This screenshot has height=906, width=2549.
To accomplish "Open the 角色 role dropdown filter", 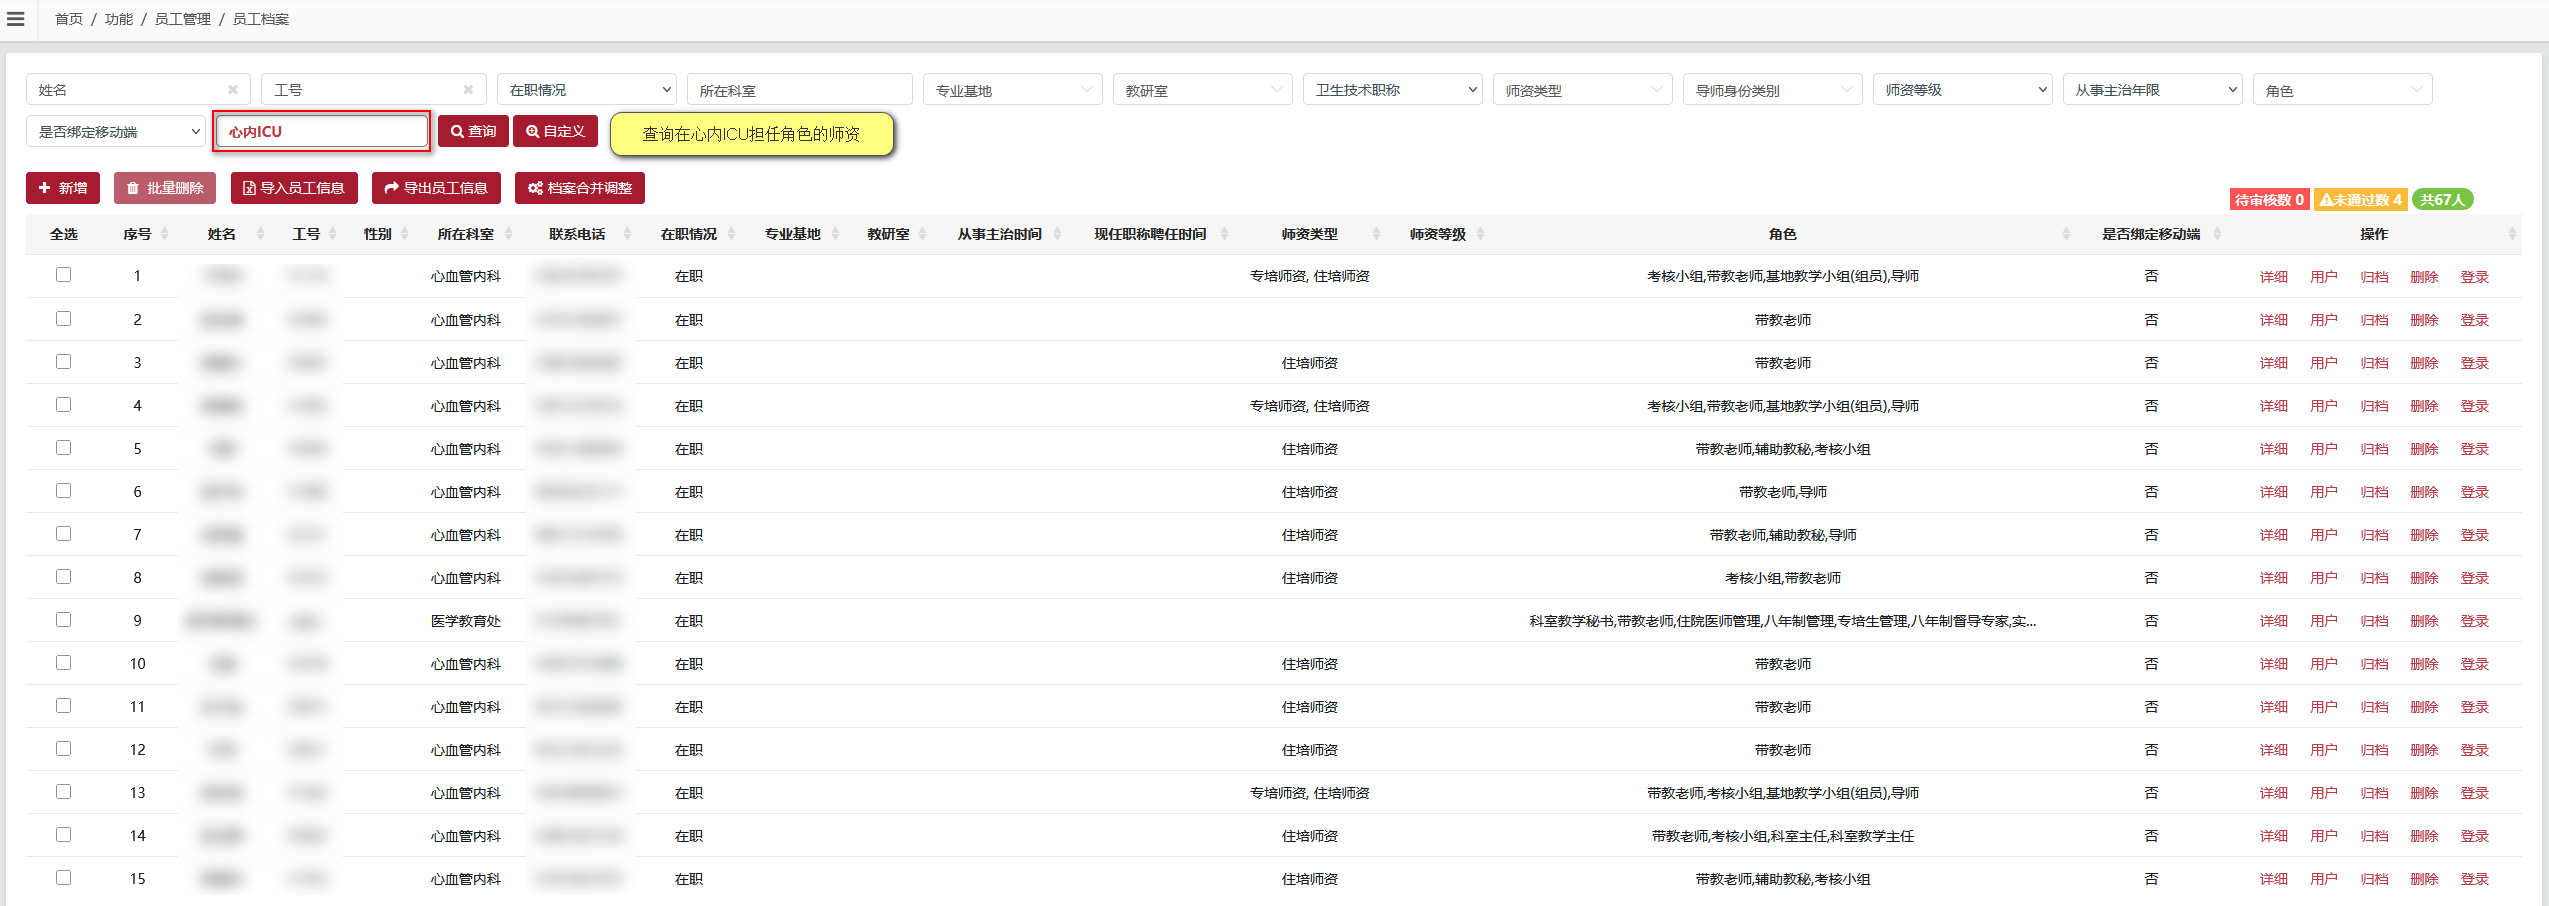I will 2343,90.
